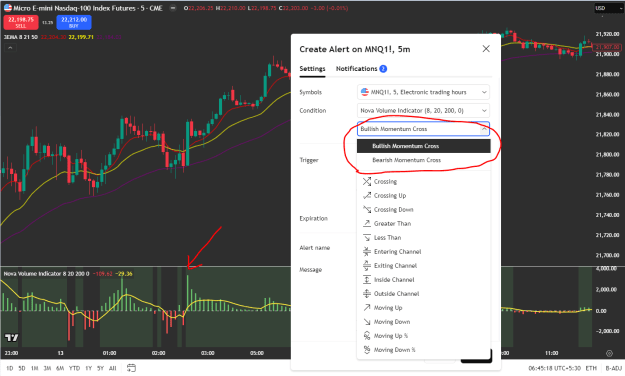Click the 06:45:18 UTC+5:30 timezone clock

(554, 368)
